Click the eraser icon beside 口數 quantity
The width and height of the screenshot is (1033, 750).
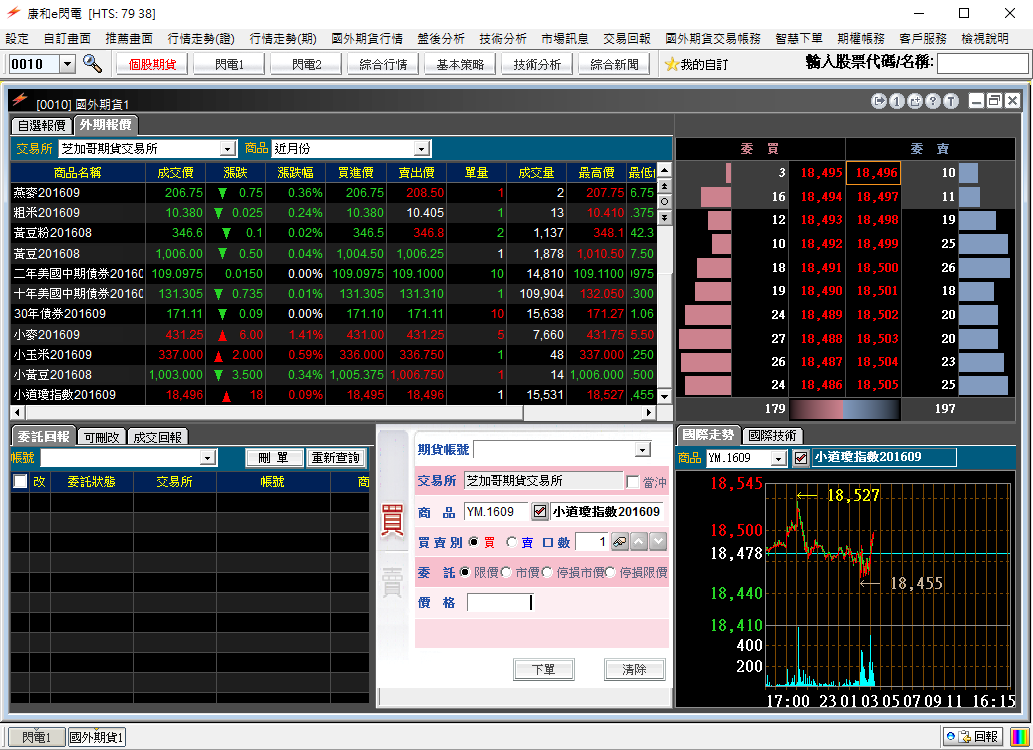(x=620, y=541)
